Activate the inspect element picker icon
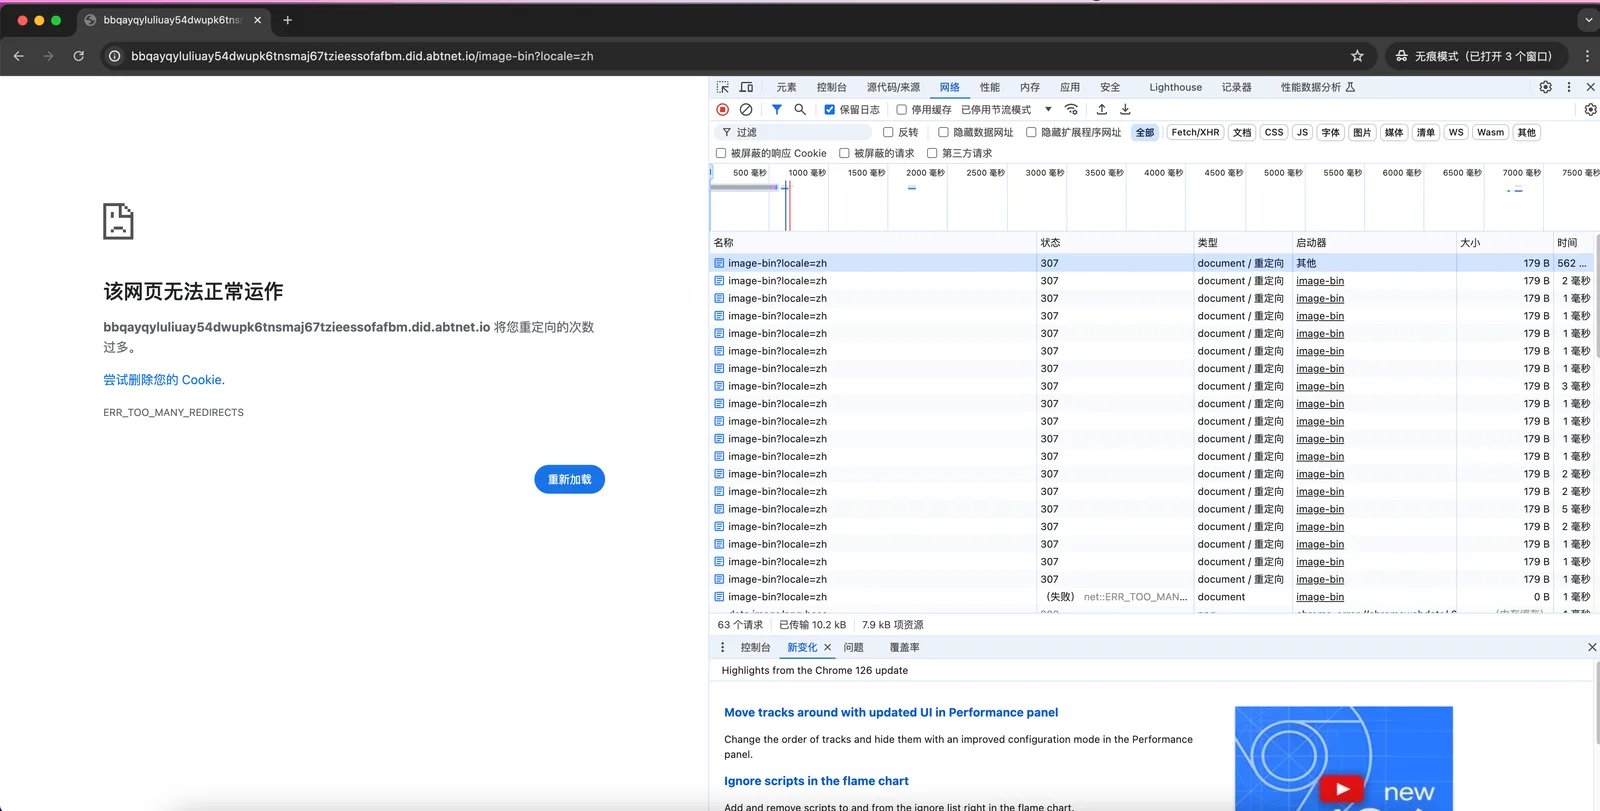The width and height of the screenshot is (1600, 811). [722, 87]
